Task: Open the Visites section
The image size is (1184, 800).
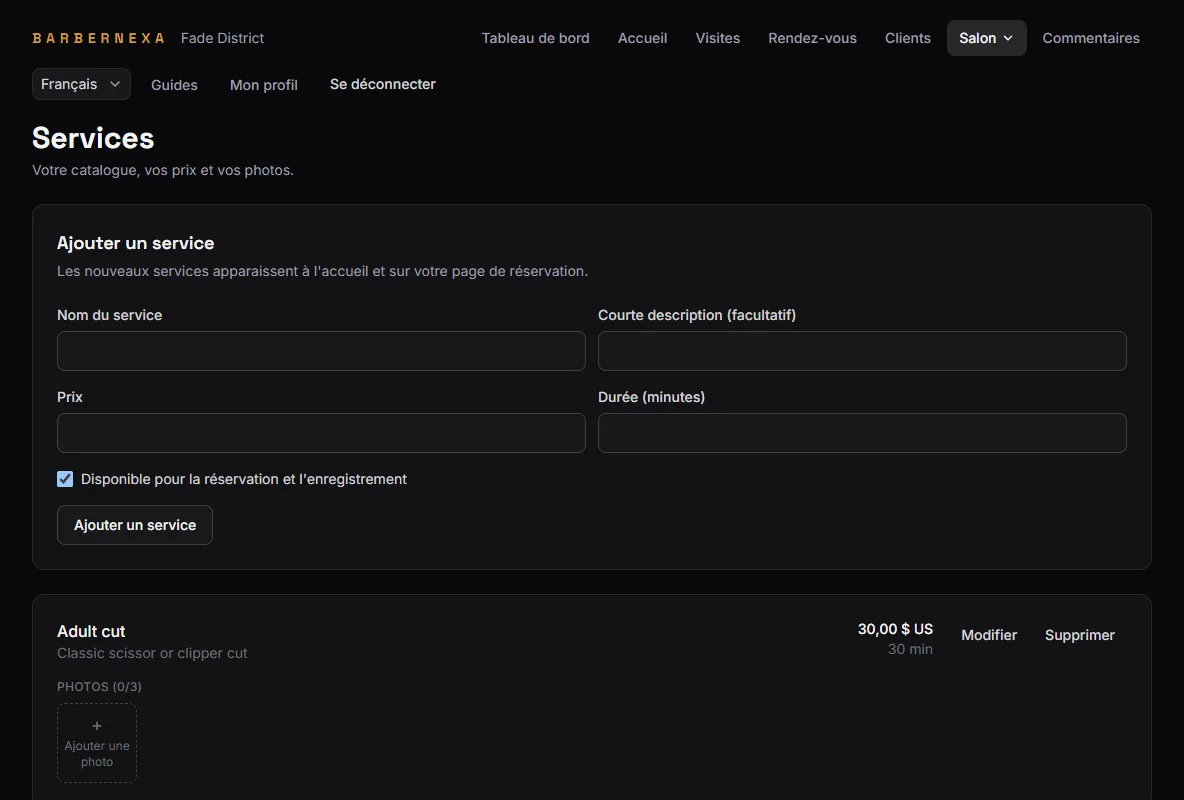Action: click(717, 38)
